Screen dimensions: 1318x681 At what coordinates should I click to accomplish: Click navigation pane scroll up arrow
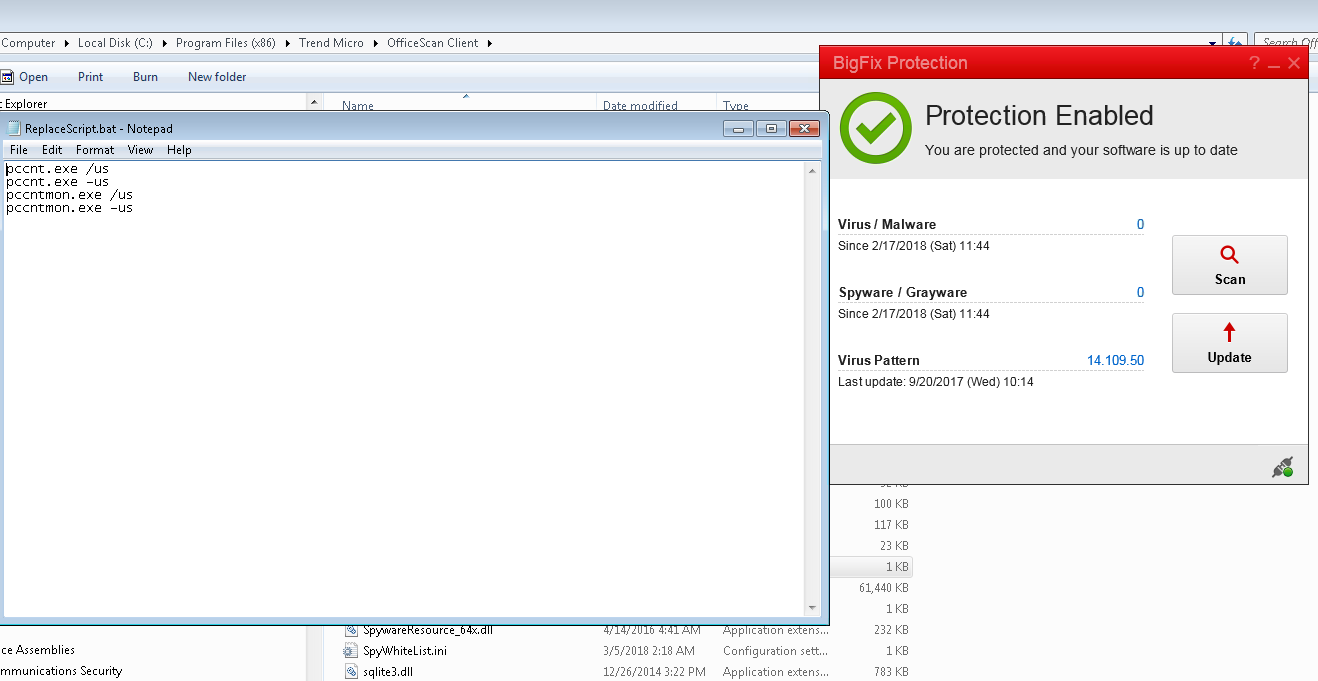(314, 103)
